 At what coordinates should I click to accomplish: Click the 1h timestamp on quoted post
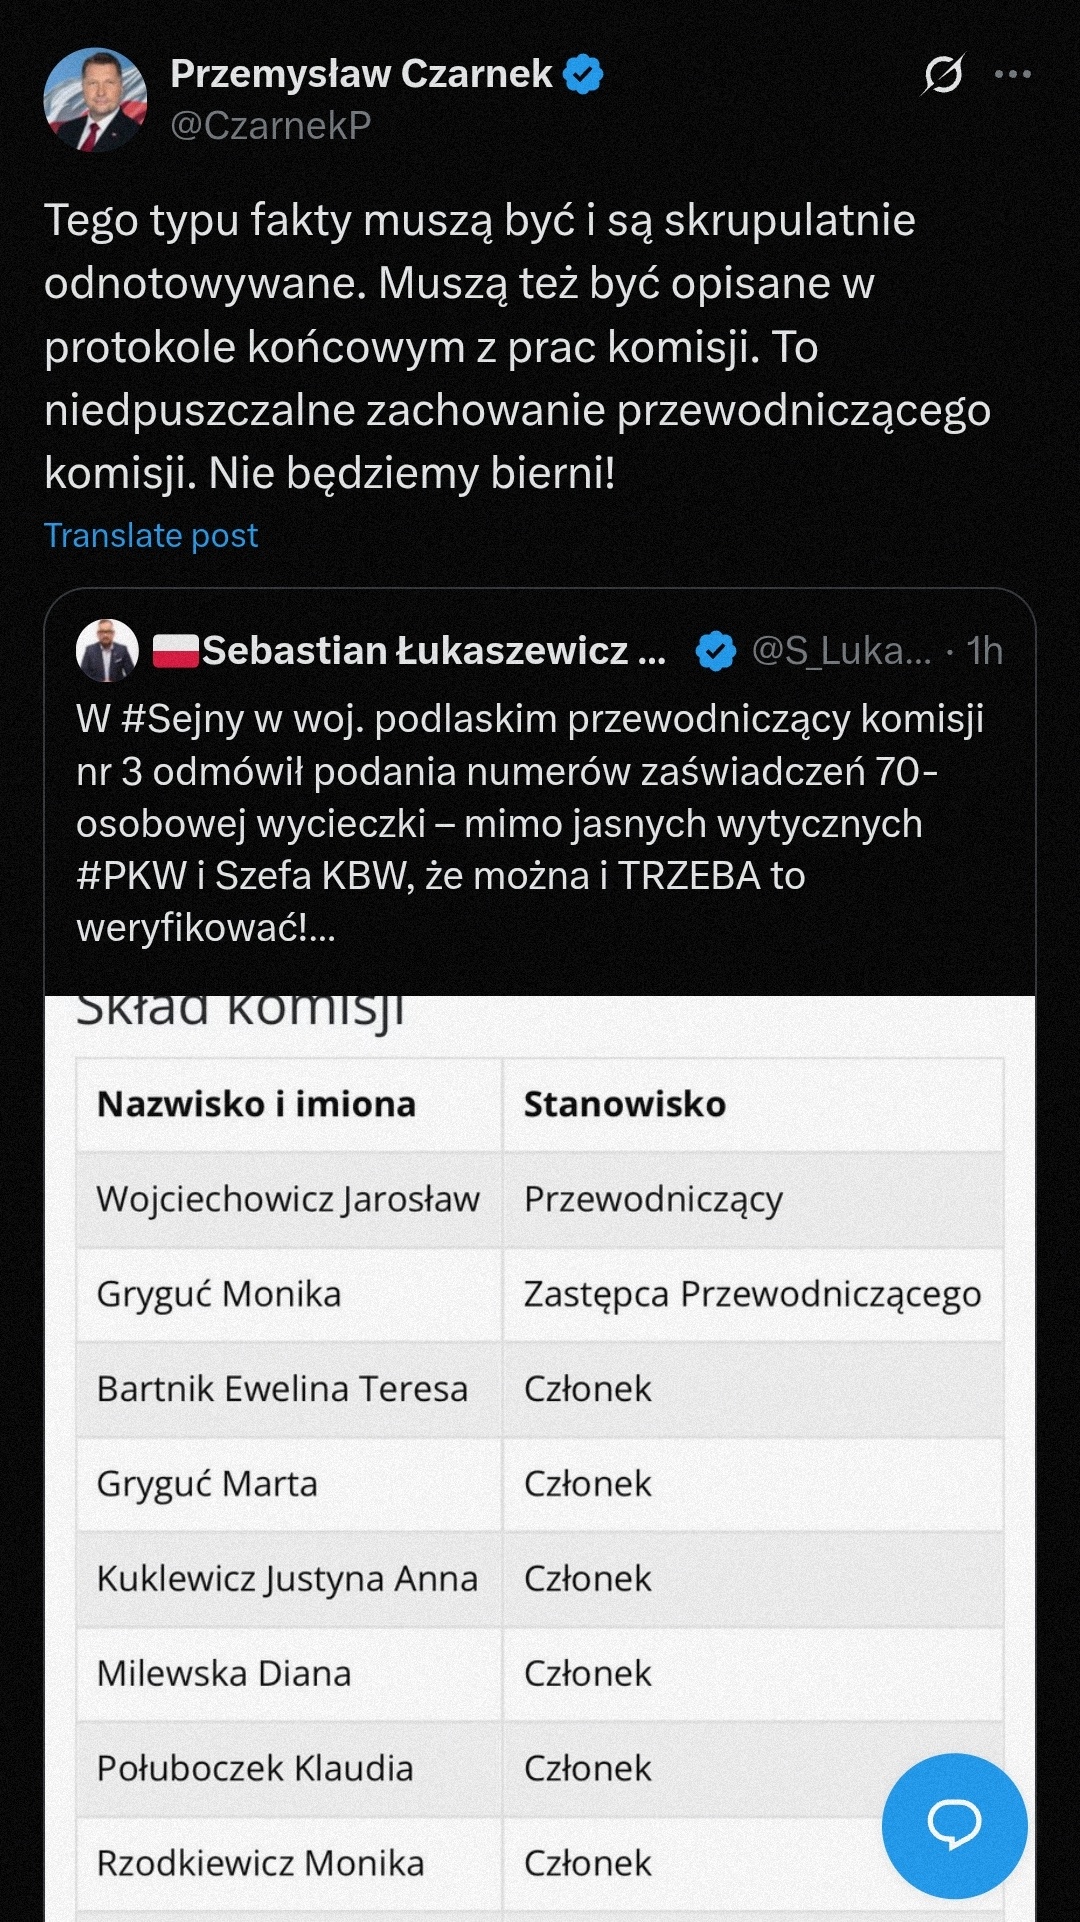tap(985, 651)
